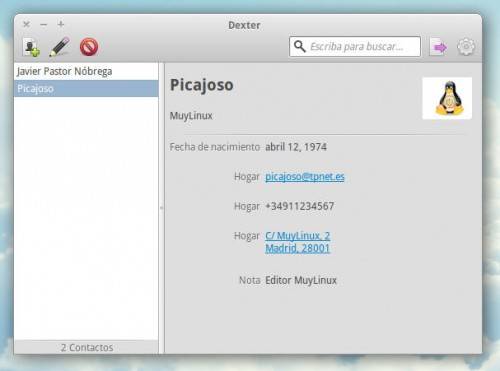This screenshot has height=371, width=500.
Task: Select the Picajoso contact row
Action: tap(86, 89)
